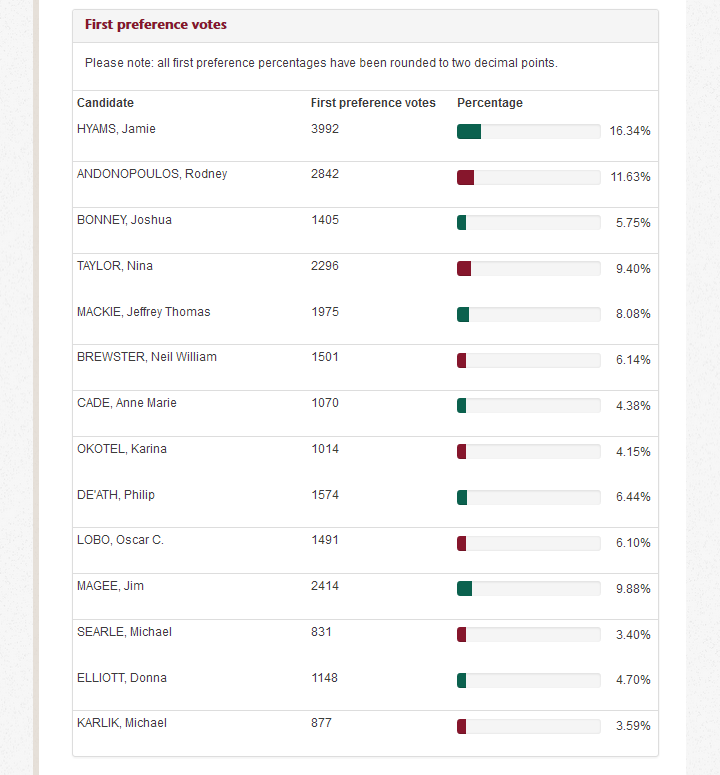
Task: Click the 16.34% percentage value
Action: click(630, 131)
